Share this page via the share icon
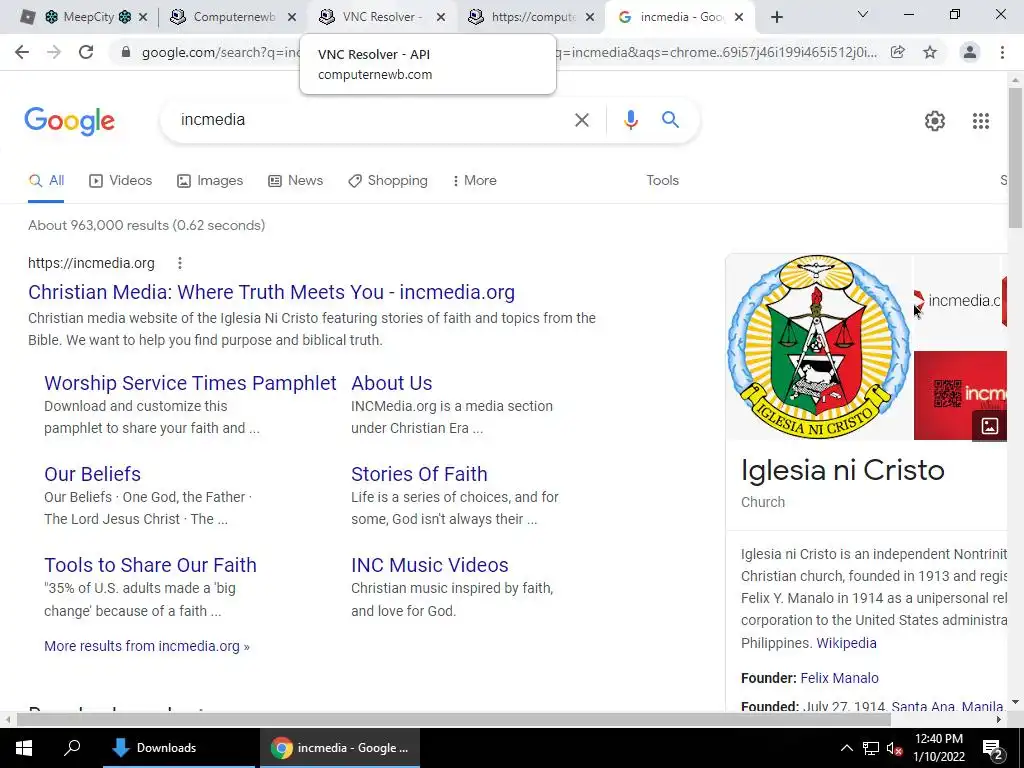 (898, 52)
